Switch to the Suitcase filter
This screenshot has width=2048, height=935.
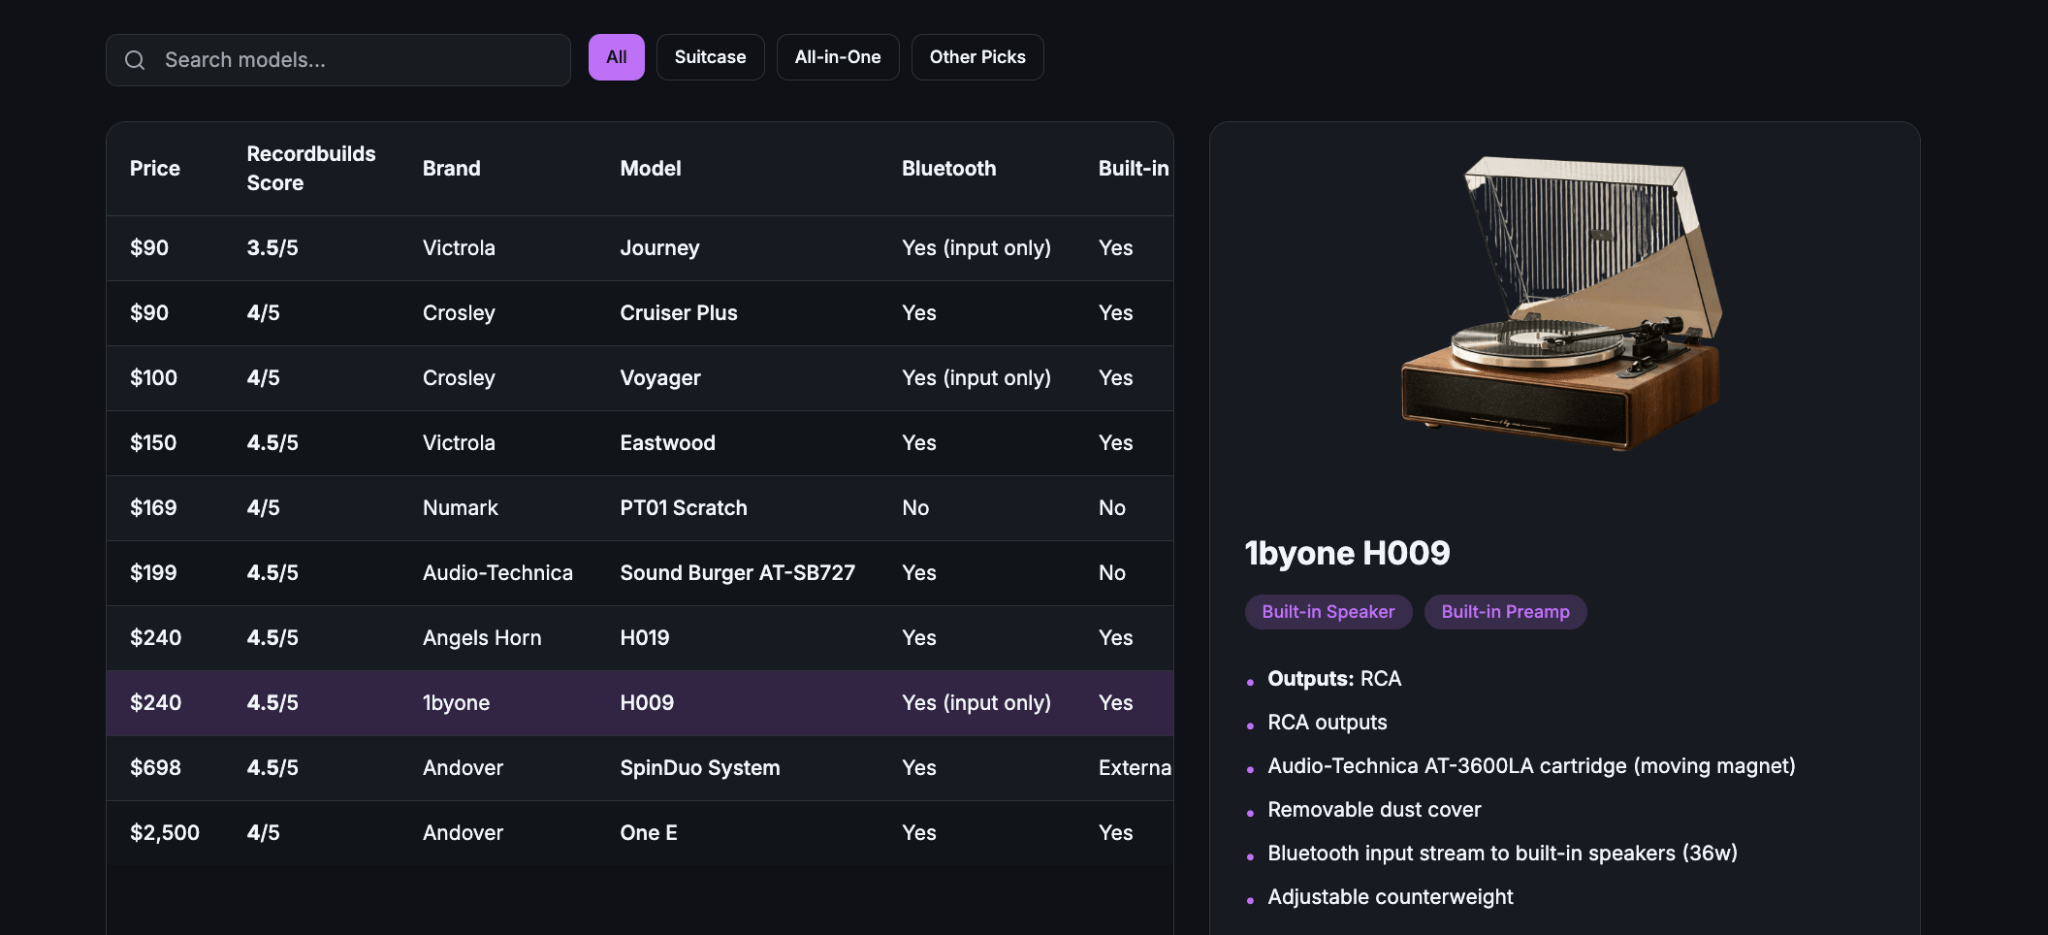(710, 57)
